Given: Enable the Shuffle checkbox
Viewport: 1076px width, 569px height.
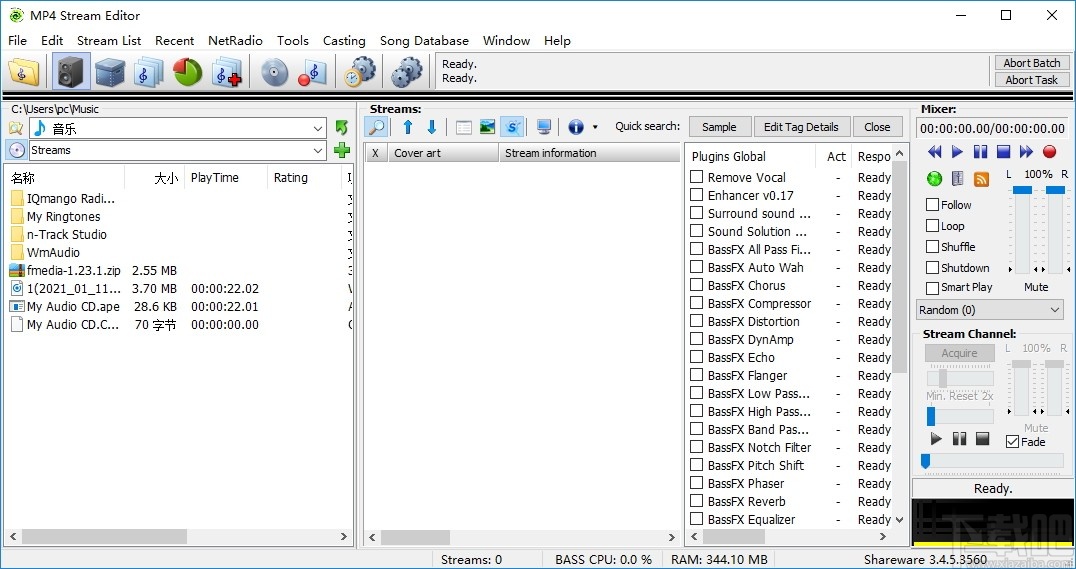Looking at the screenshot, I should click(932, 246).
